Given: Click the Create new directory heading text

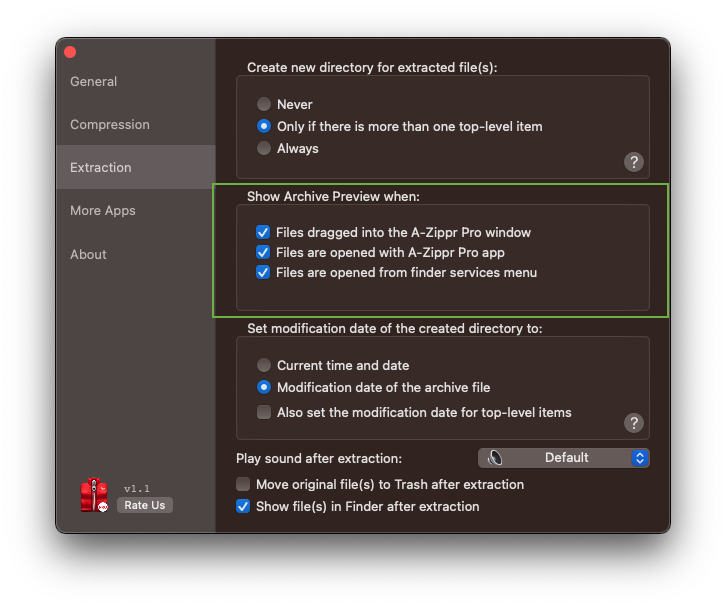Looking at the screenshot, I should (x=372, y=68).
